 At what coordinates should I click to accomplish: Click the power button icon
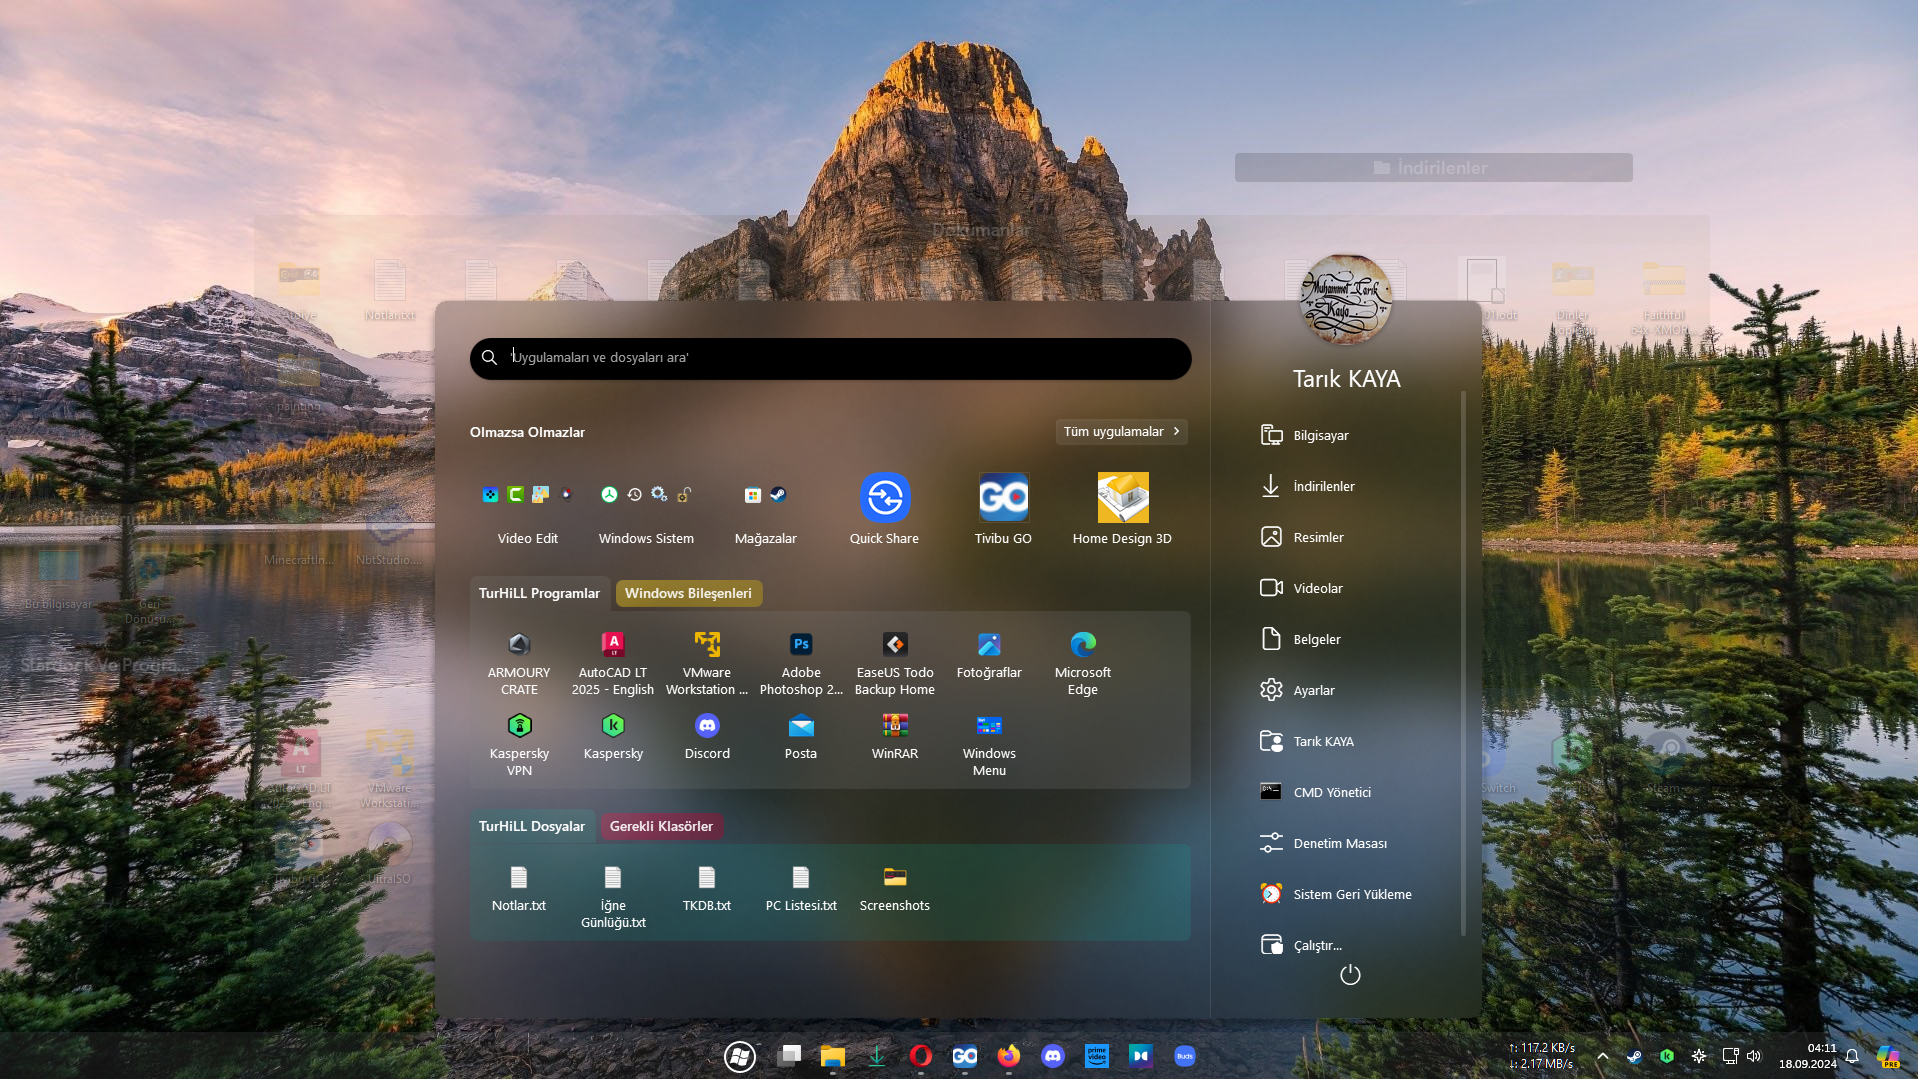1350,974
